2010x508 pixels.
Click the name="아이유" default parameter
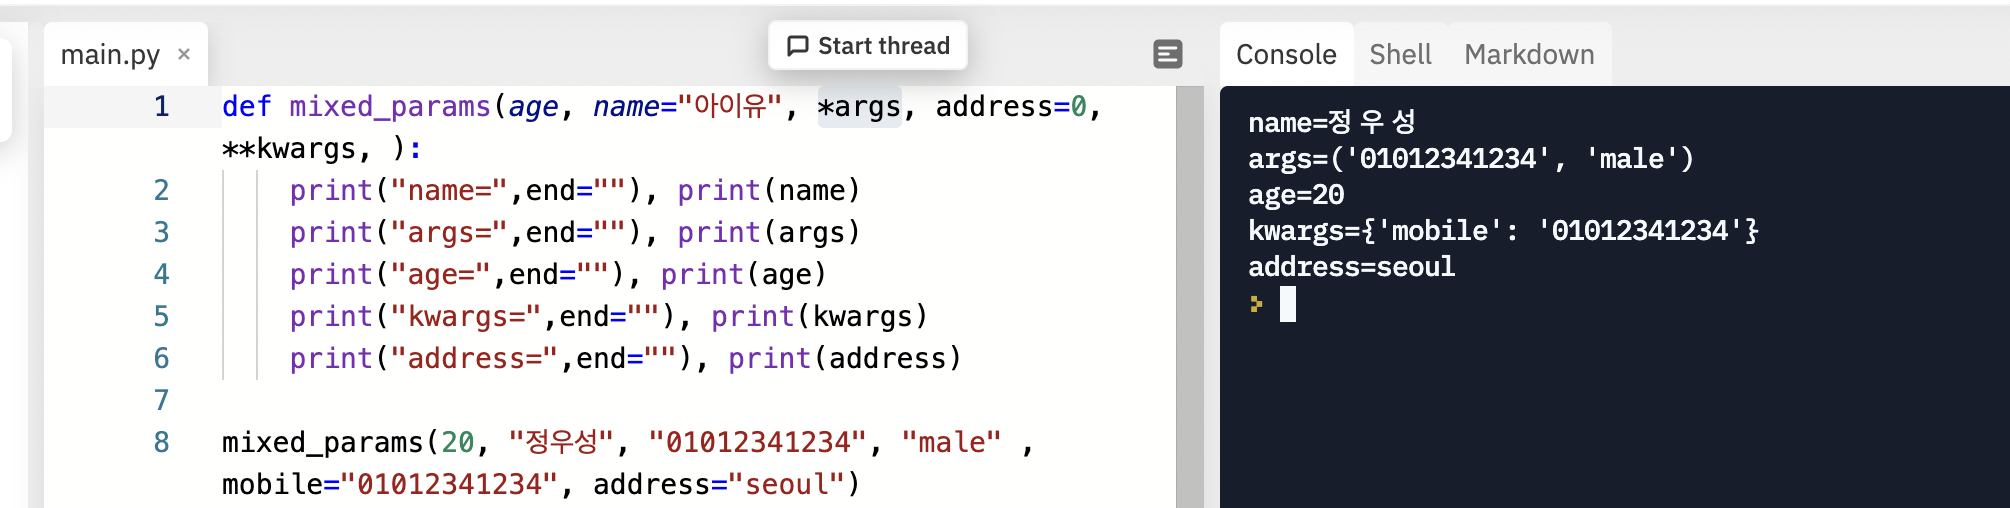pos(687,106)
